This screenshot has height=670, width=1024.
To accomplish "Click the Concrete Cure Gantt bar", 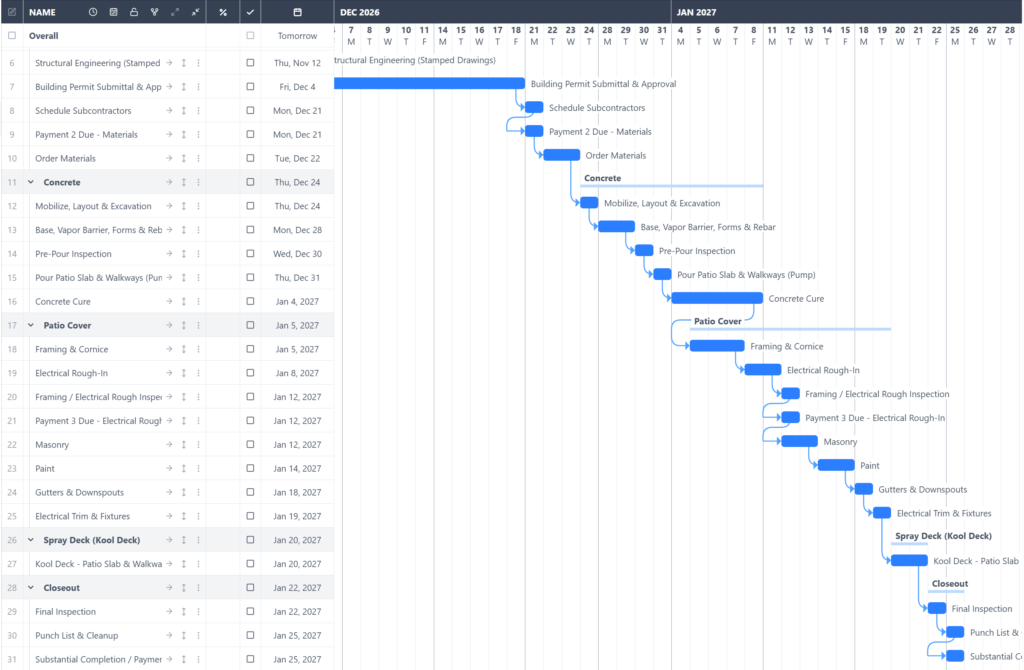I will click(x=717, y=298).
